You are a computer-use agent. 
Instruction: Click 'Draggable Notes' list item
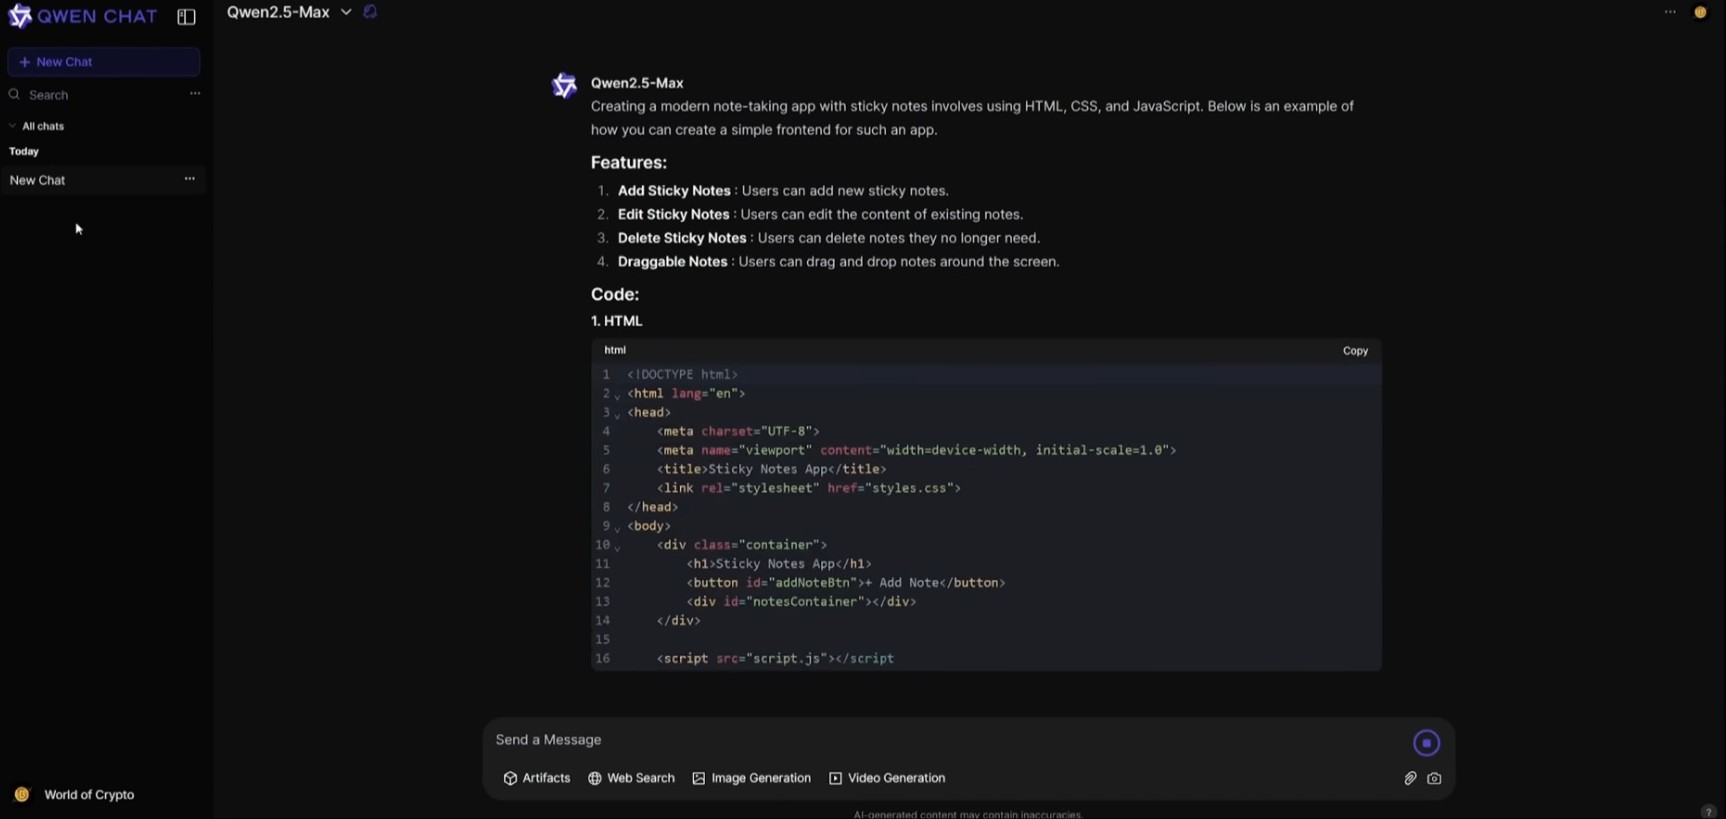[x=838, y=262]
